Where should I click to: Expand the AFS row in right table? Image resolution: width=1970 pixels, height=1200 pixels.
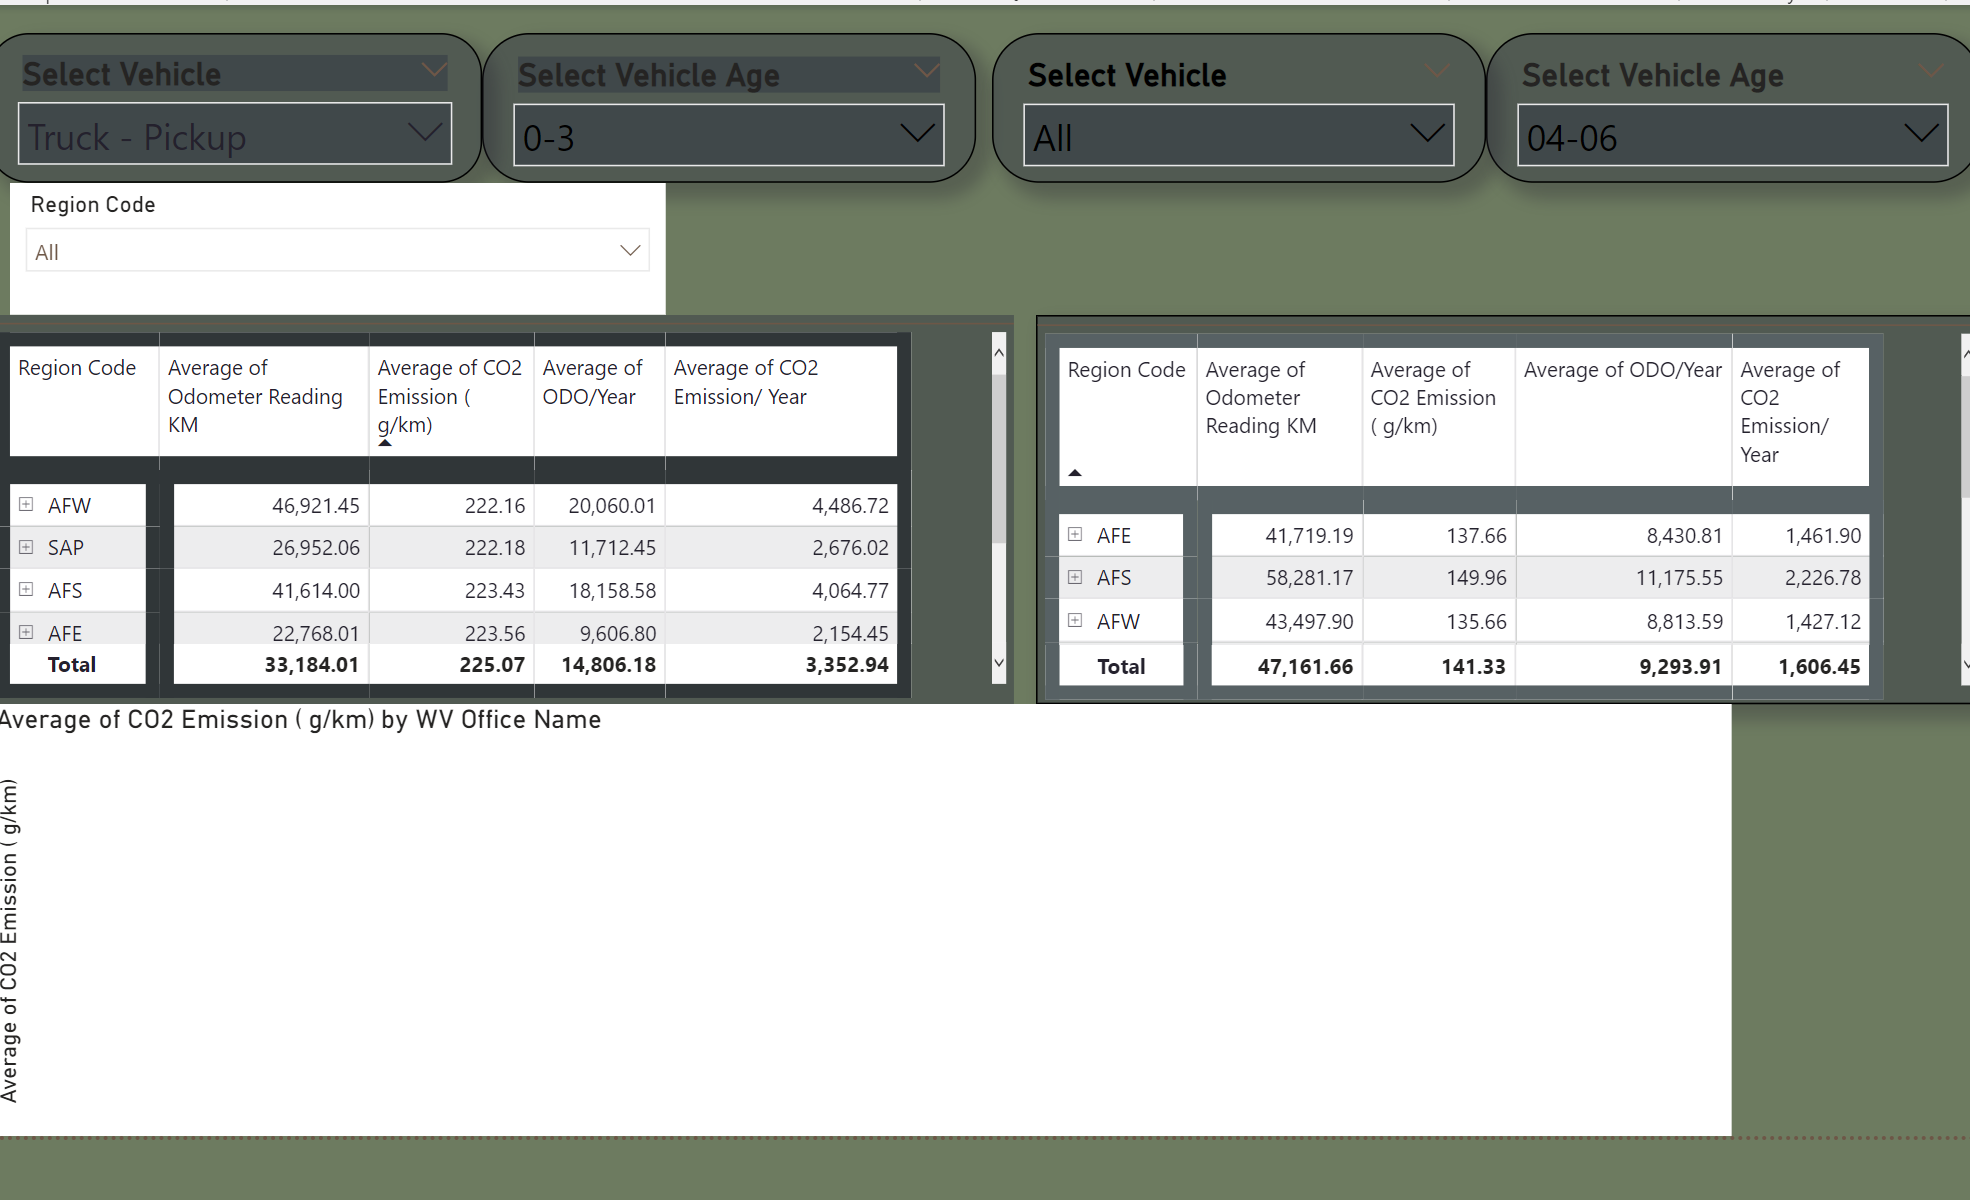(1075, 577)
